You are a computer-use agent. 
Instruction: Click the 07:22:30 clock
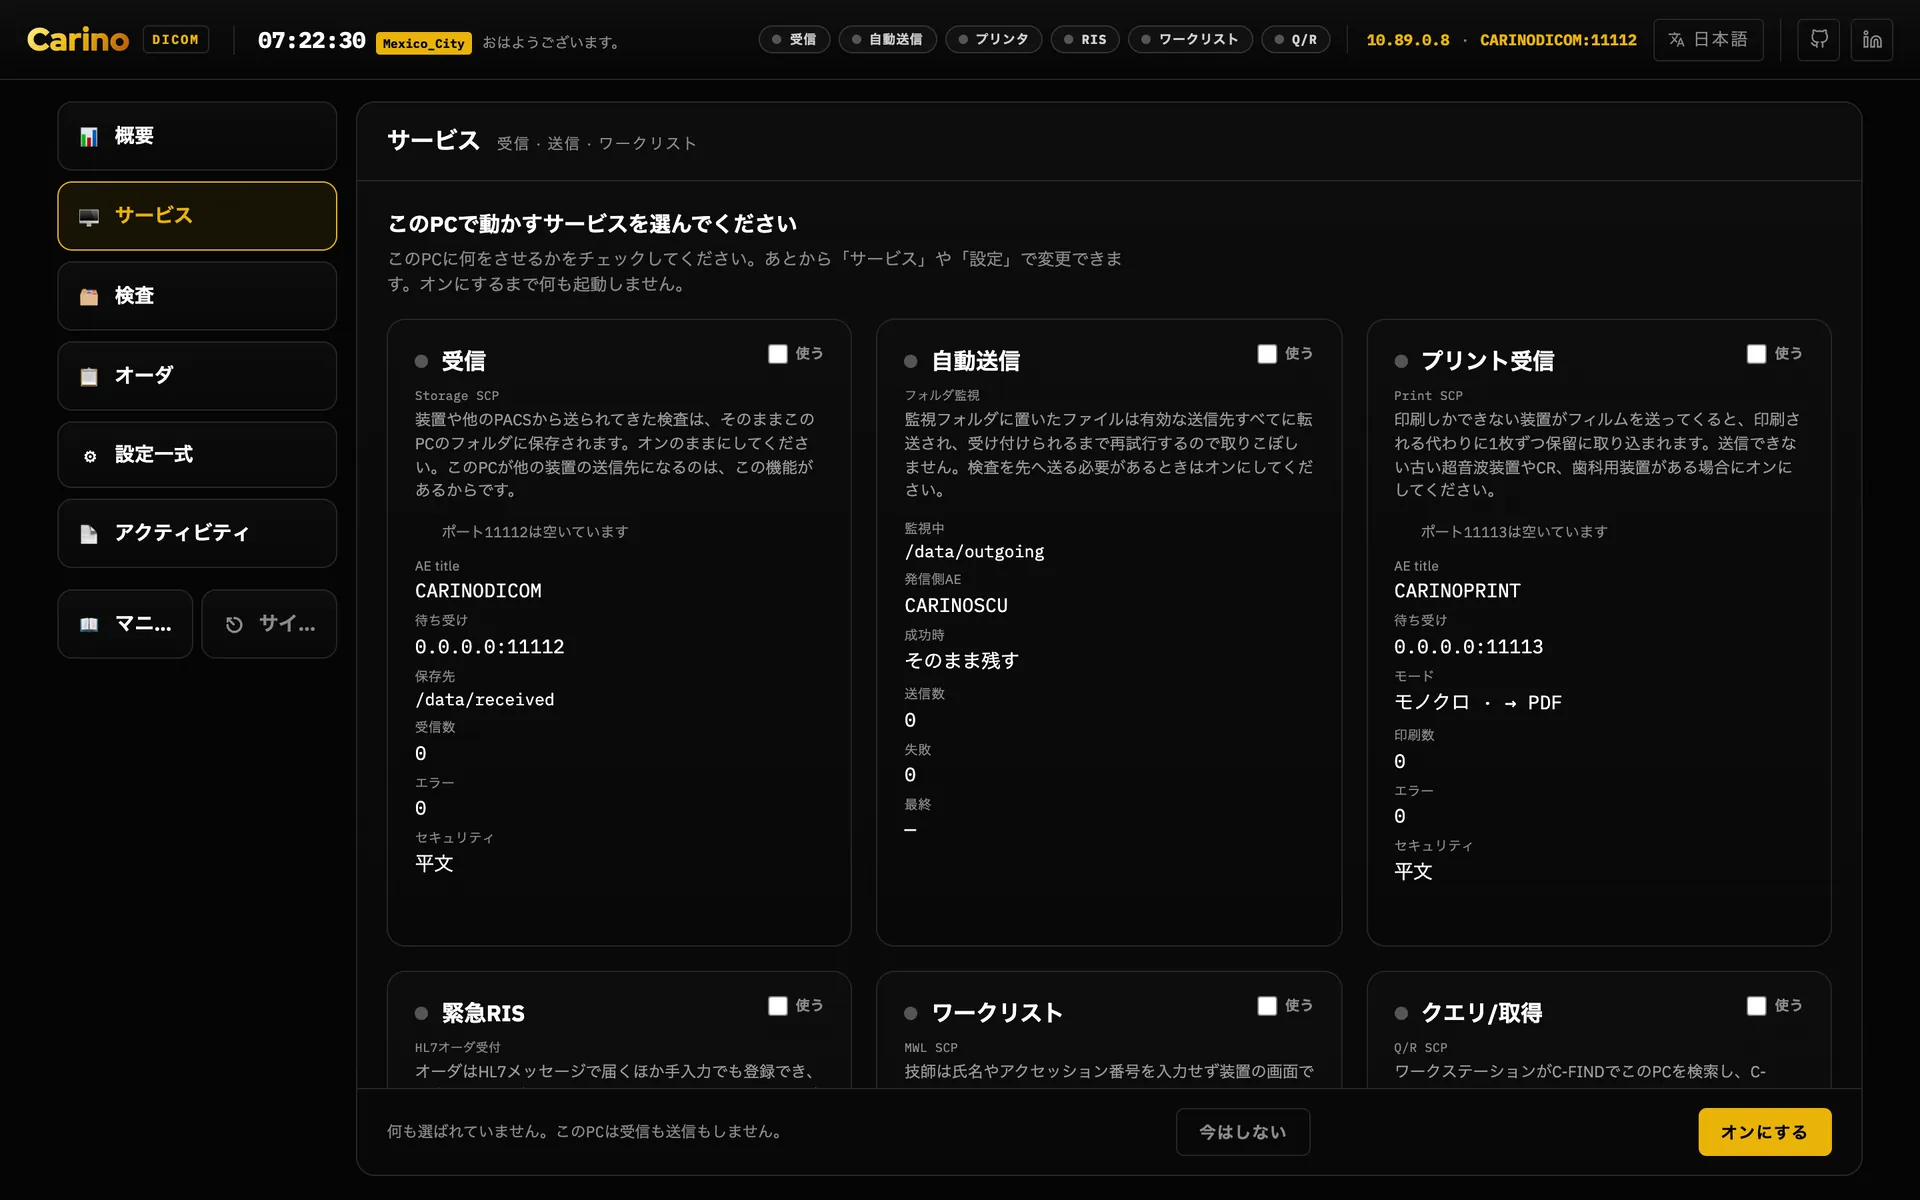coord(312,40)
